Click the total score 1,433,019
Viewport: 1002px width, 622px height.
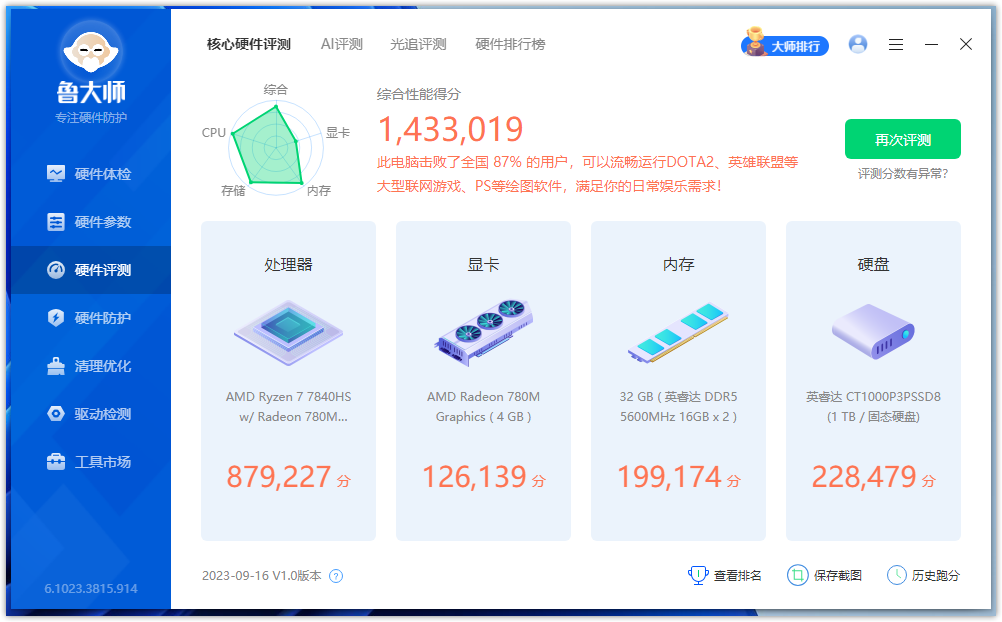[x=451, y=130]
